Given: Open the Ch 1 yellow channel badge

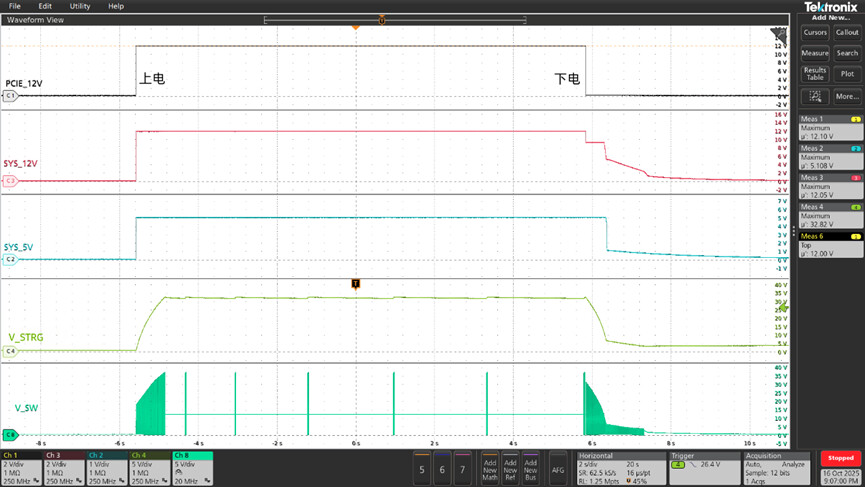Looking at the screenshot, I should (x=21, y=467).
